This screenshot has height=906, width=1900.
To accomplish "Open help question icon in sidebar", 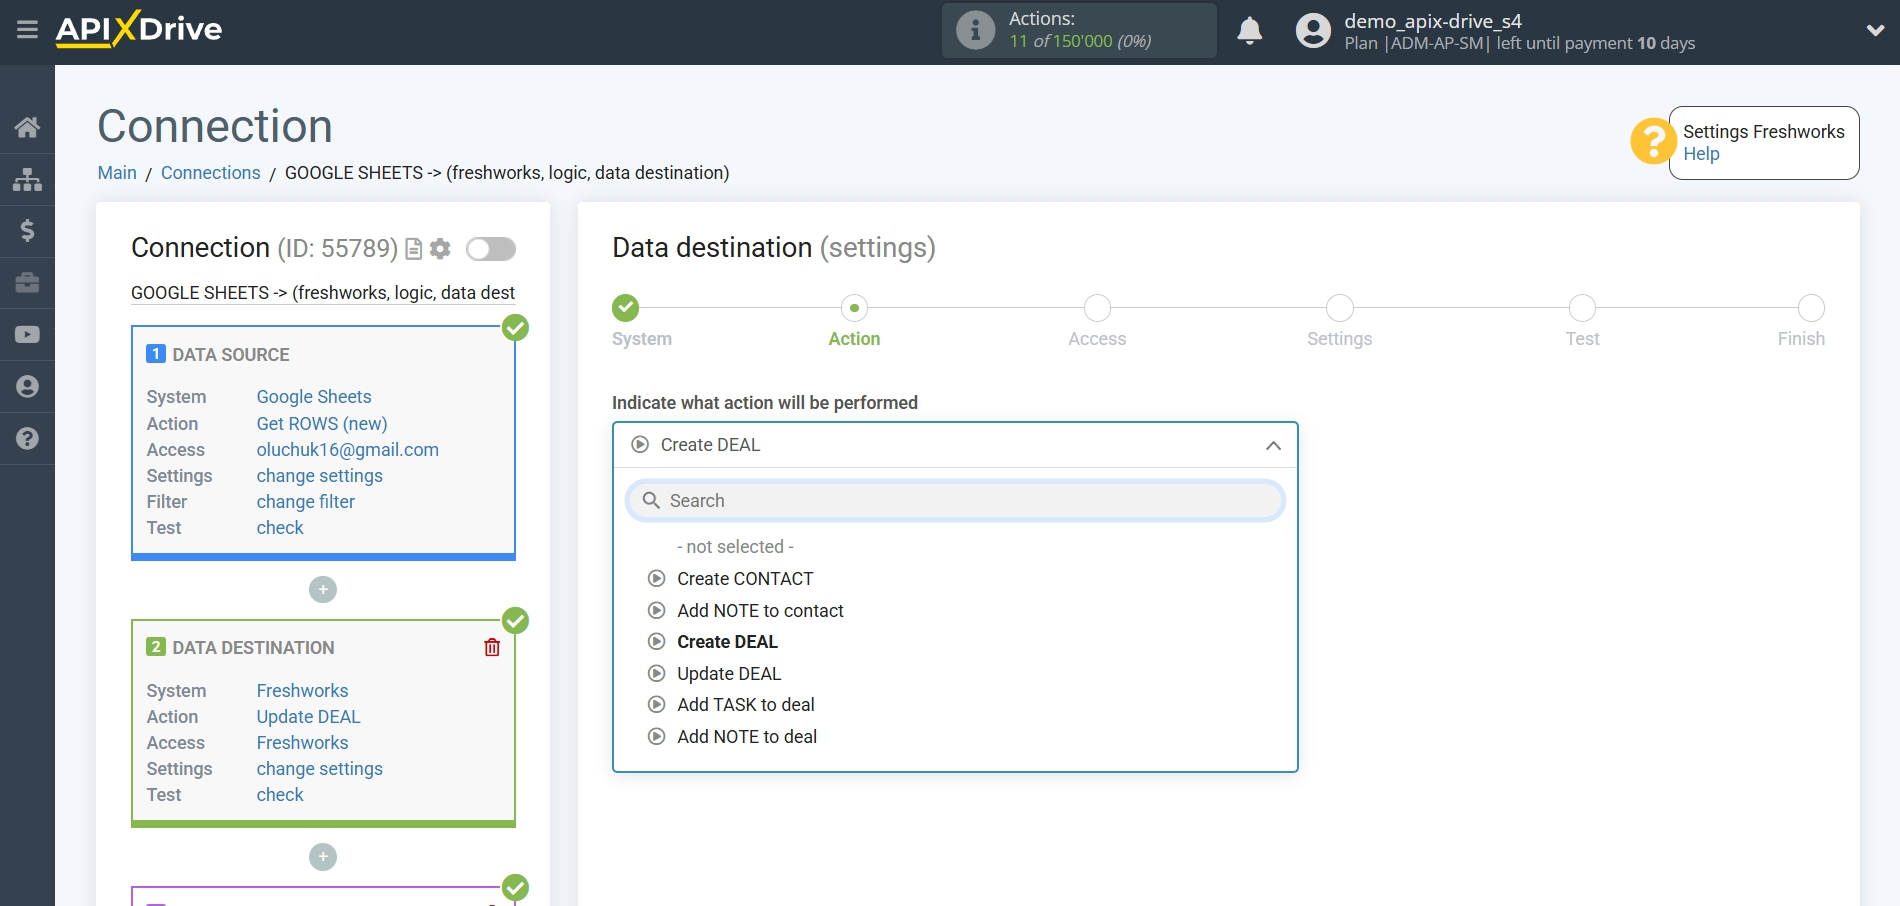I will pos(27,439).
